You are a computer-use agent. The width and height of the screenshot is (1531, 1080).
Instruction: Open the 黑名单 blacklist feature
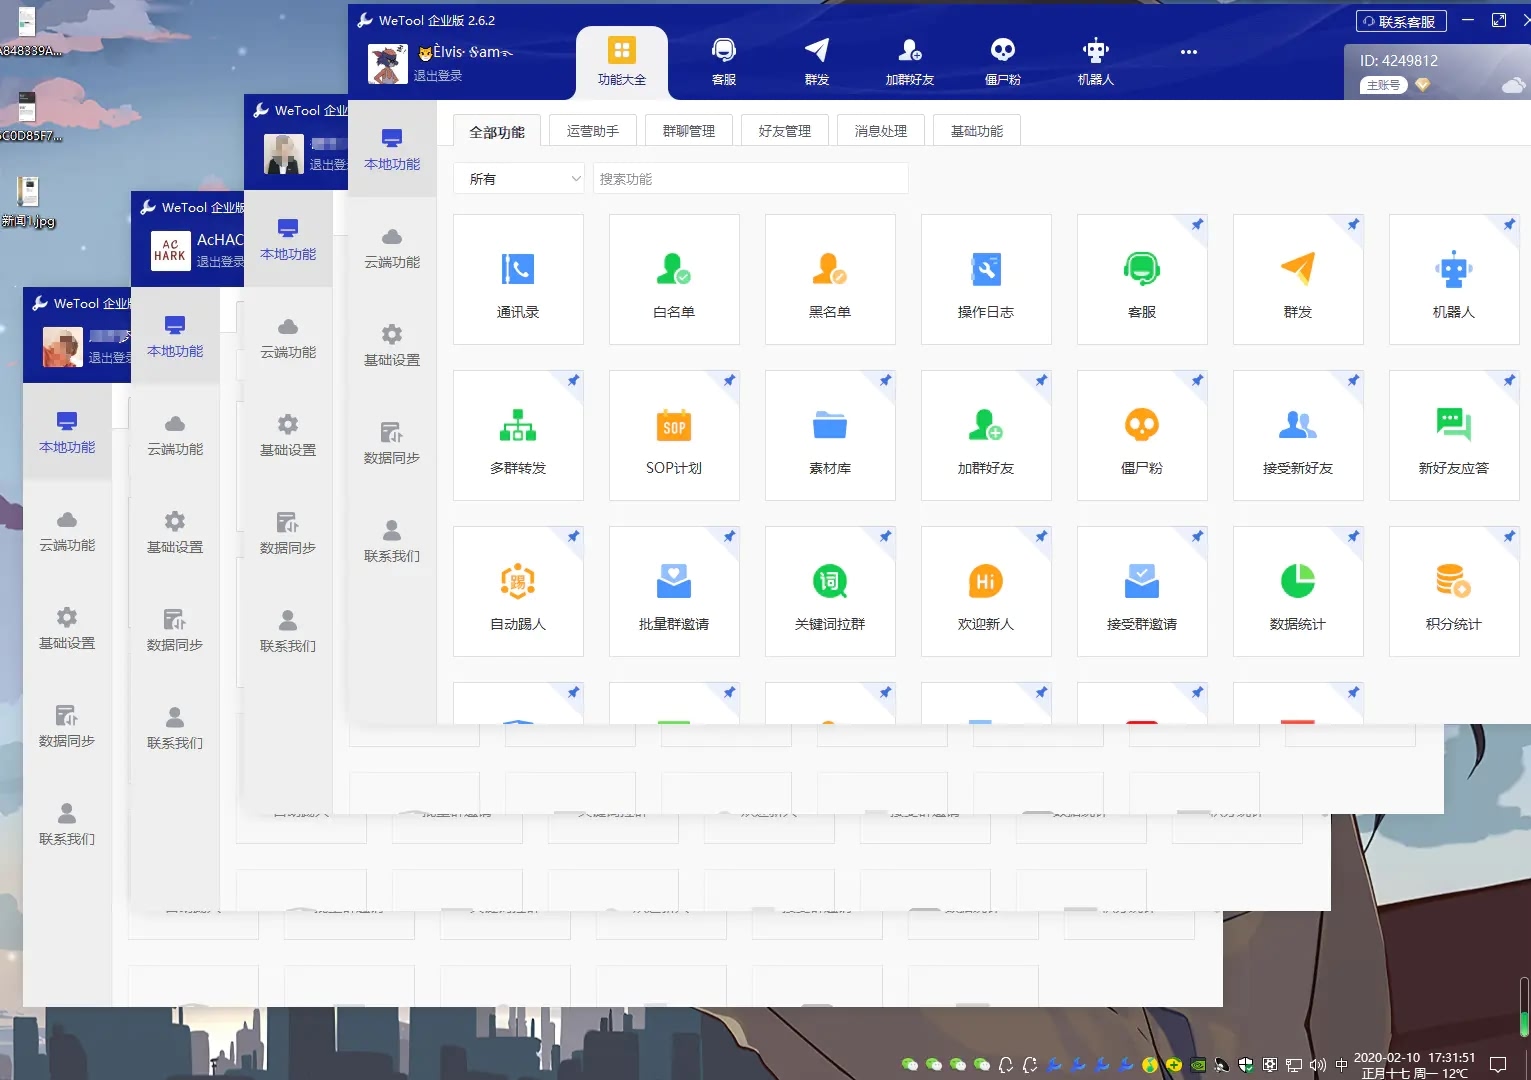click(830, 279)
